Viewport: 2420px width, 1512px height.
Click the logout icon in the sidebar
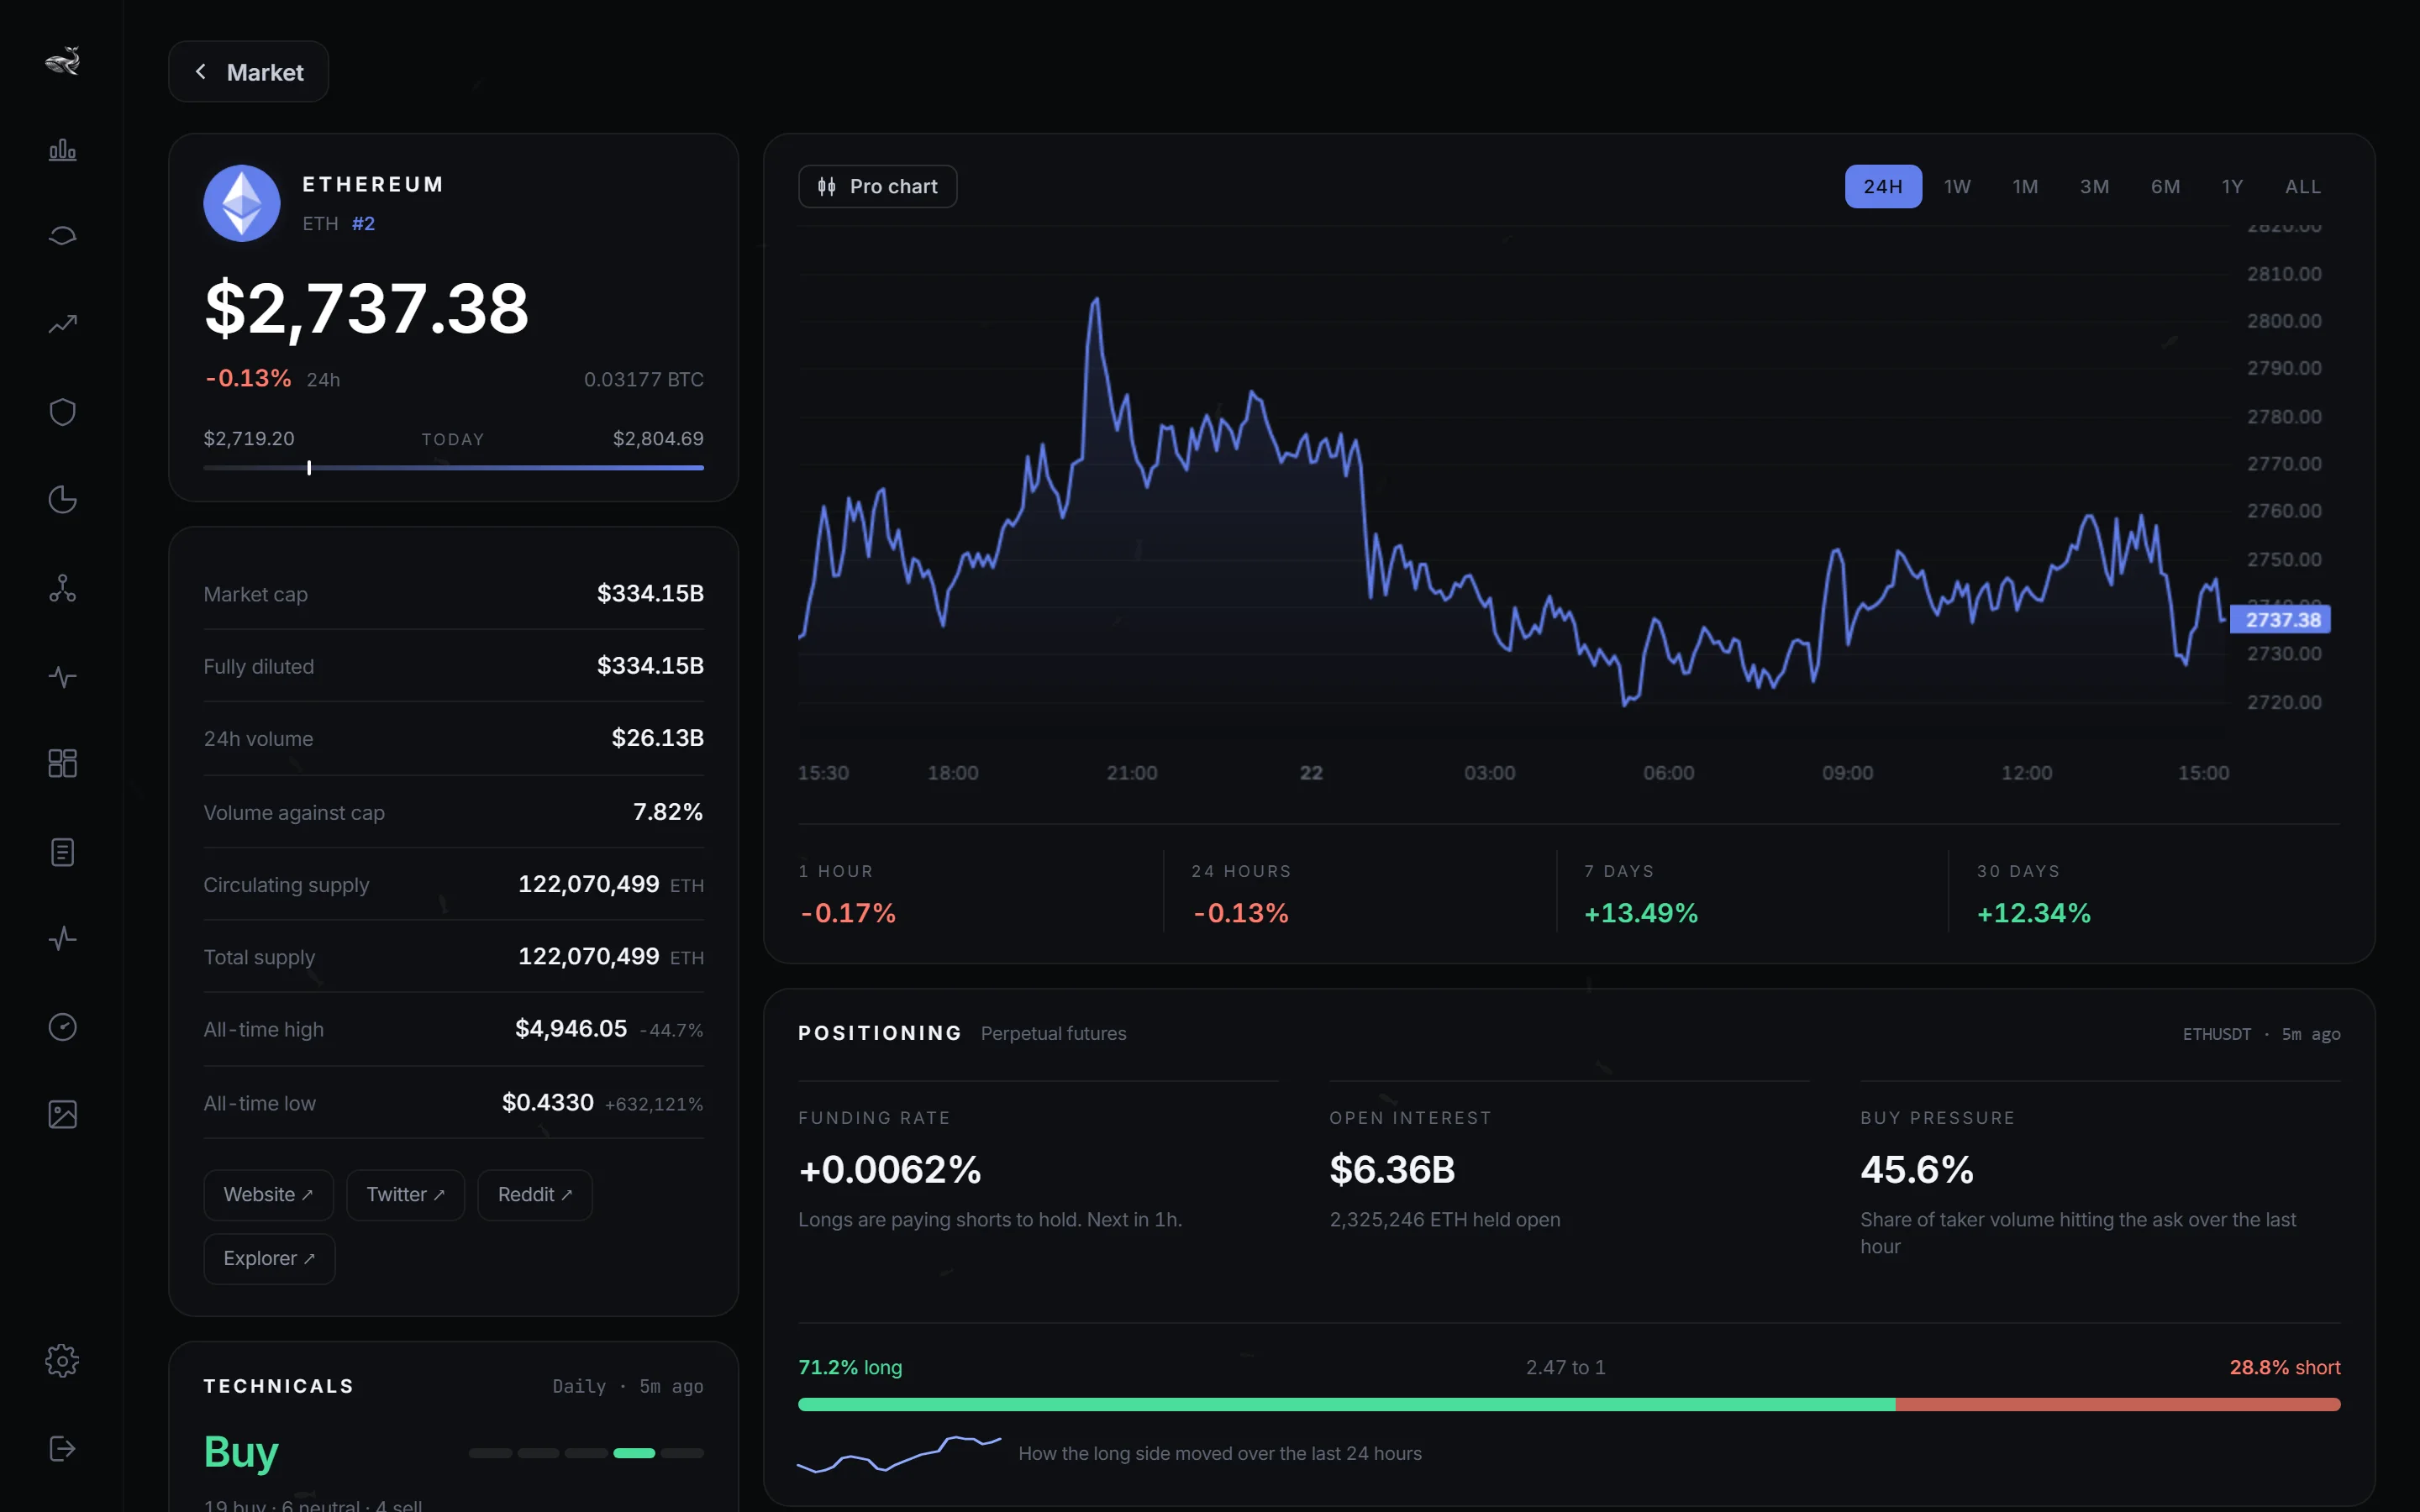62,1448
